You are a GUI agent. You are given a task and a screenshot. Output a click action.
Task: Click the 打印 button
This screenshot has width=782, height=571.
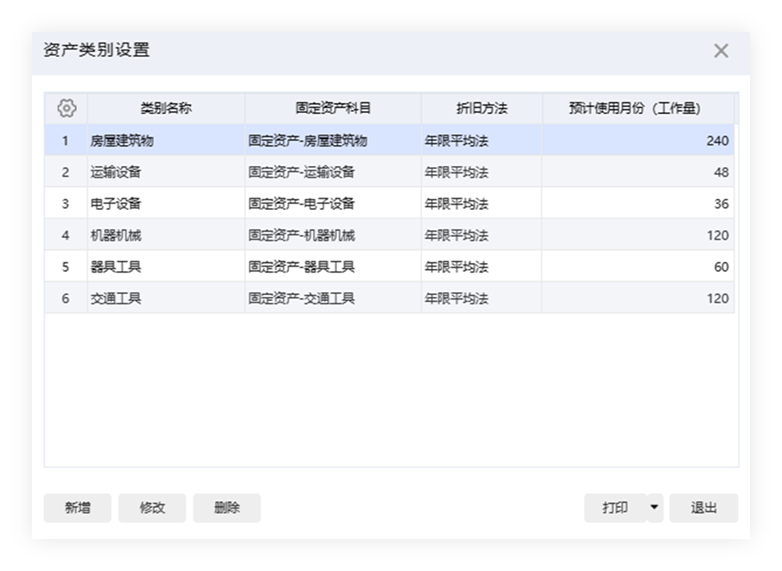coord(615,508)
